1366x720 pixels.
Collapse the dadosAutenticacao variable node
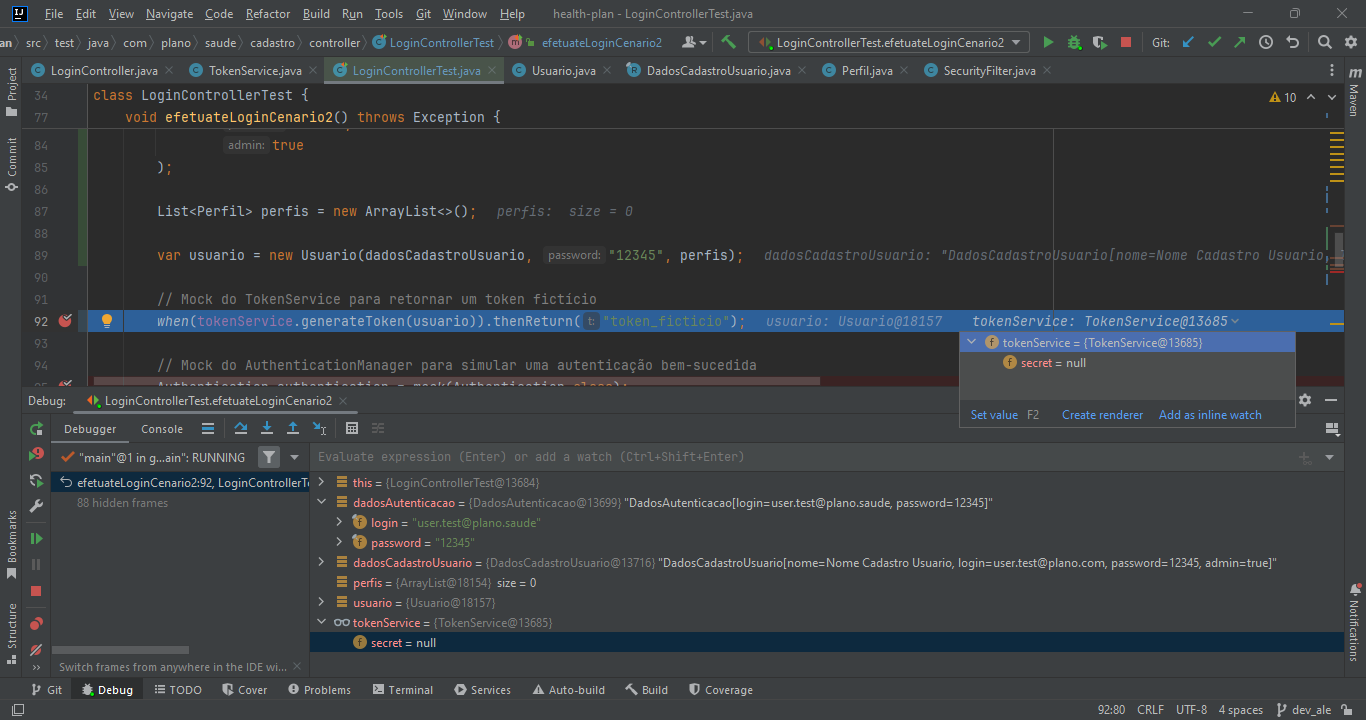point(321,503)
